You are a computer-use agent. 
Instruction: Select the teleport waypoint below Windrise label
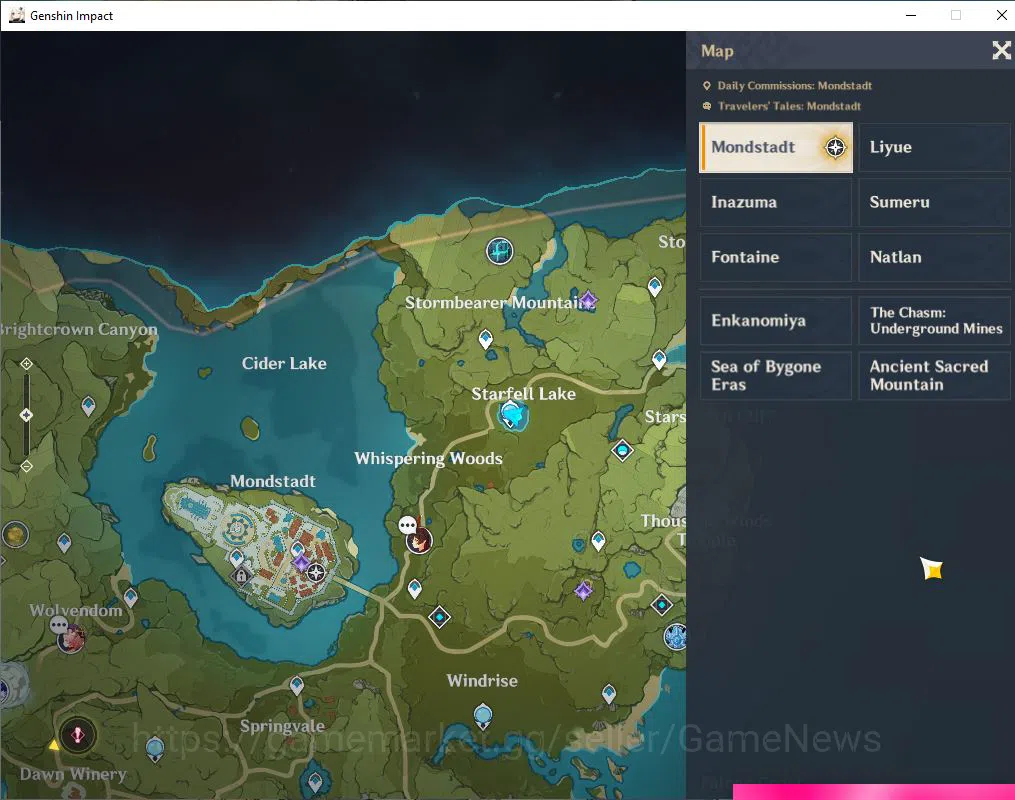click(x=483, y=717)
